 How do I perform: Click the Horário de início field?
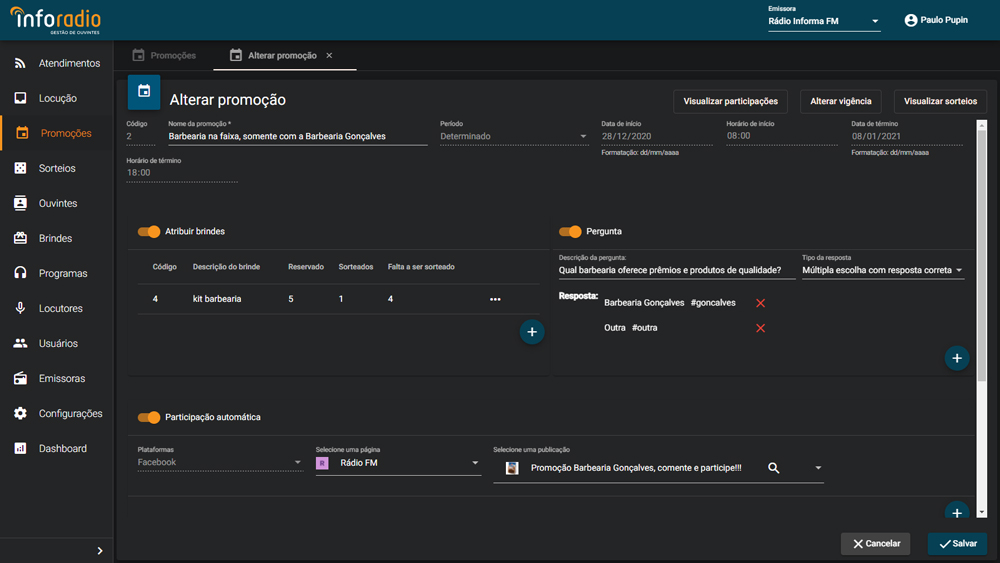(782, 136)
